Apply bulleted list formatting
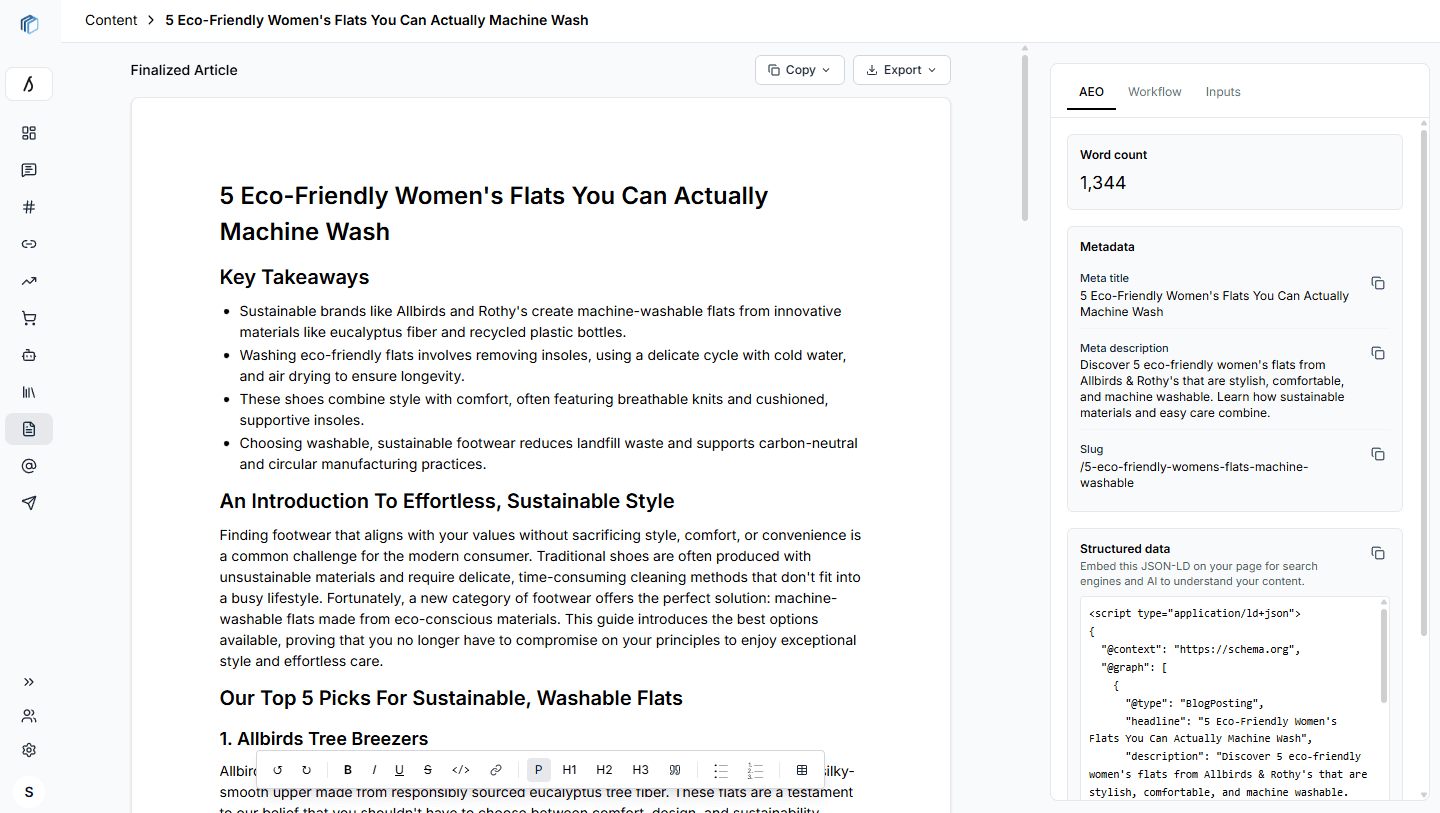Screen dimensions: 1440x813 (721, 770)
